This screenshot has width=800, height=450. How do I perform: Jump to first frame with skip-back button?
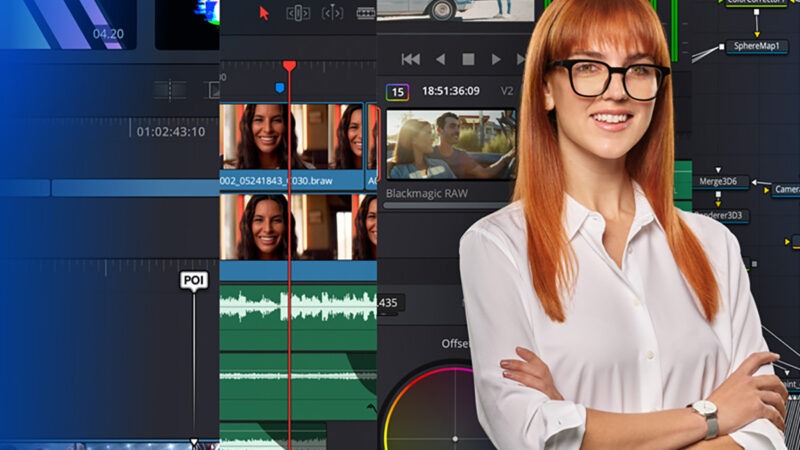pos(411,60)
